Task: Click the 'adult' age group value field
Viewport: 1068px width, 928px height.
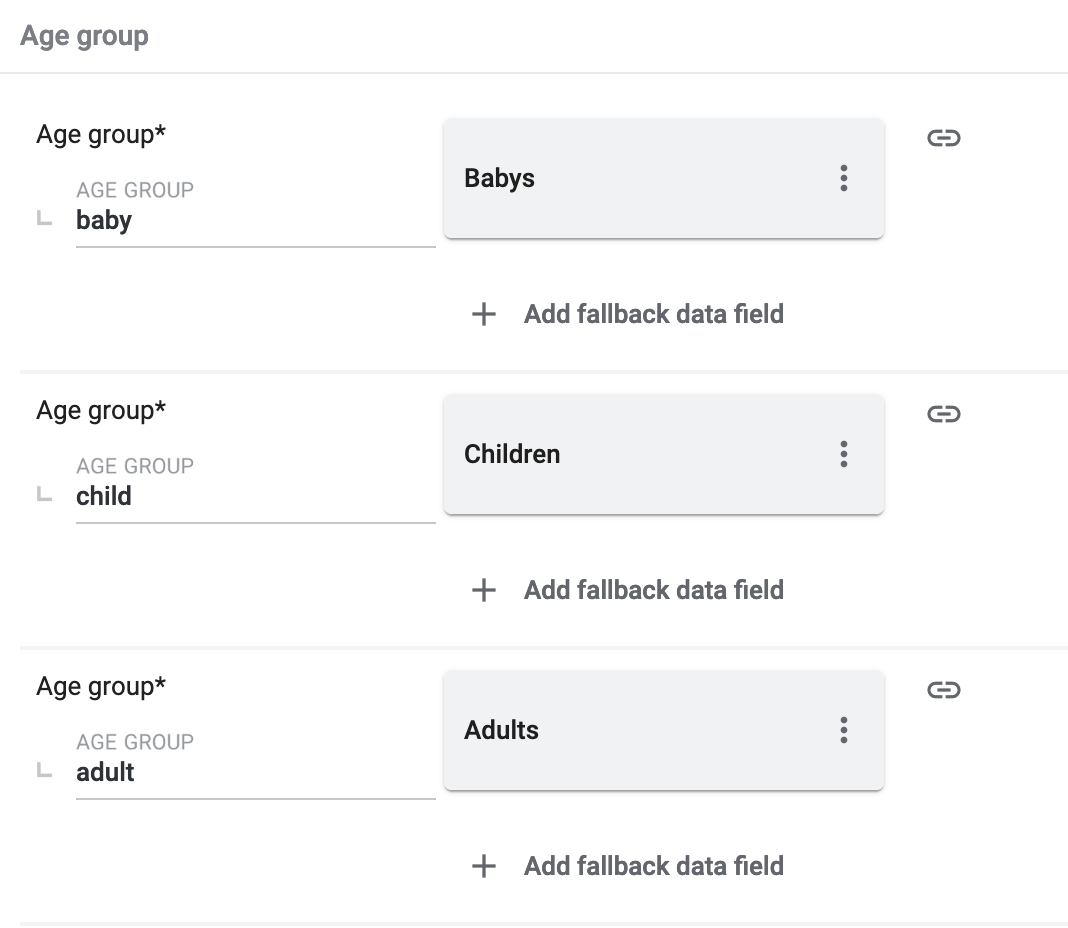Action: (255, 773)
